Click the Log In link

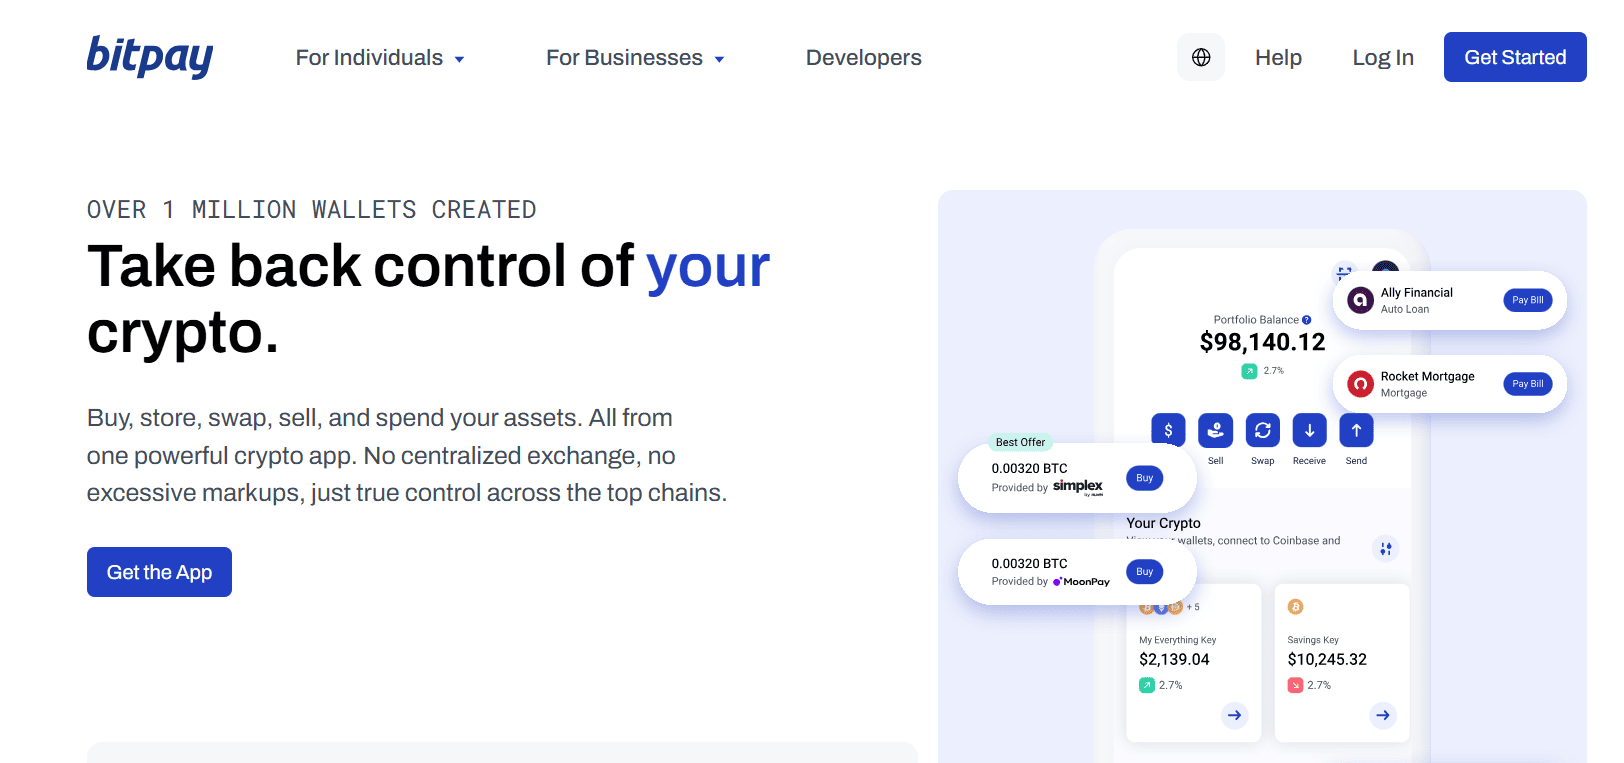[x=1383, y=58]
